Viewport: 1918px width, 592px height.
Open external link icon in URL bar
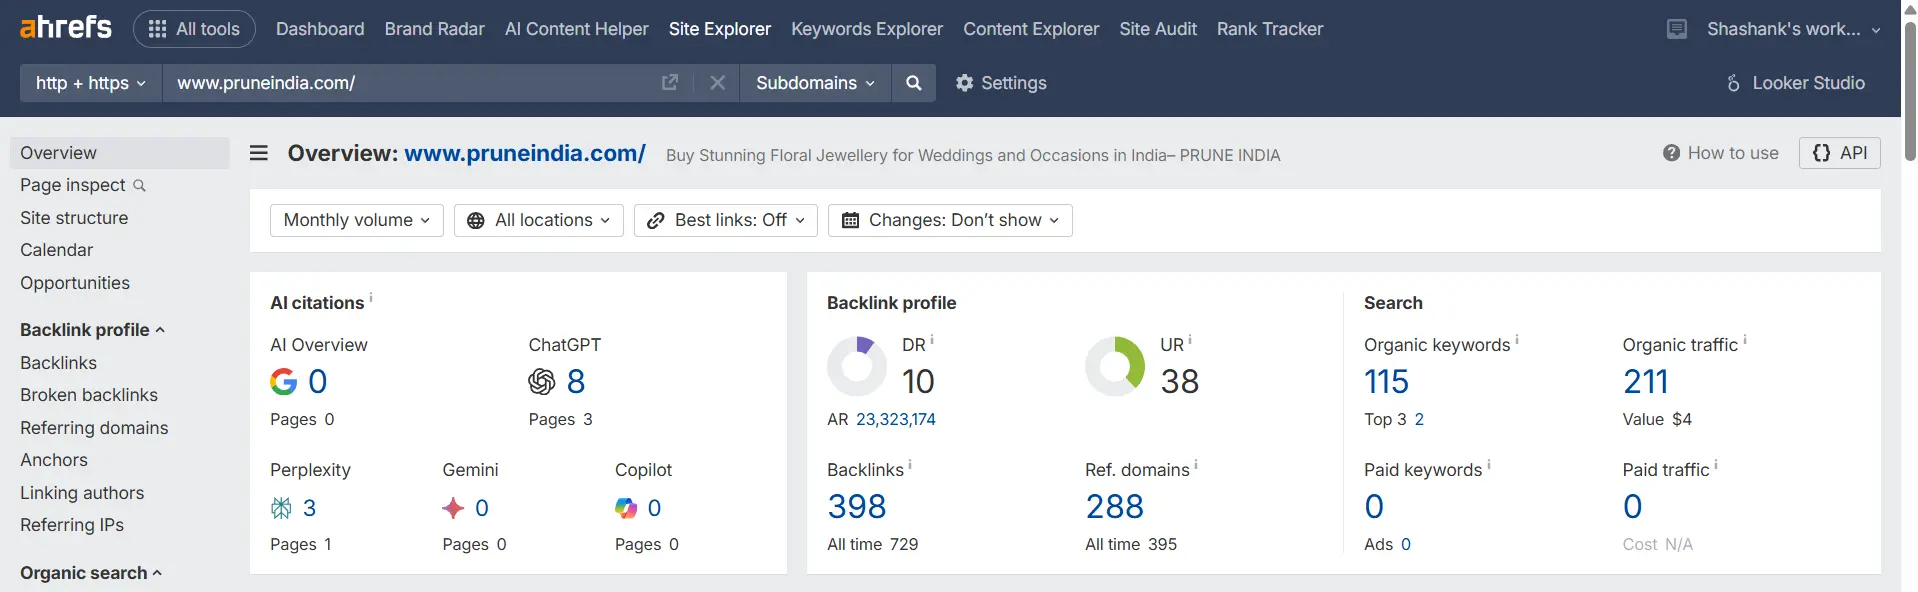click(x=670, y=83)
